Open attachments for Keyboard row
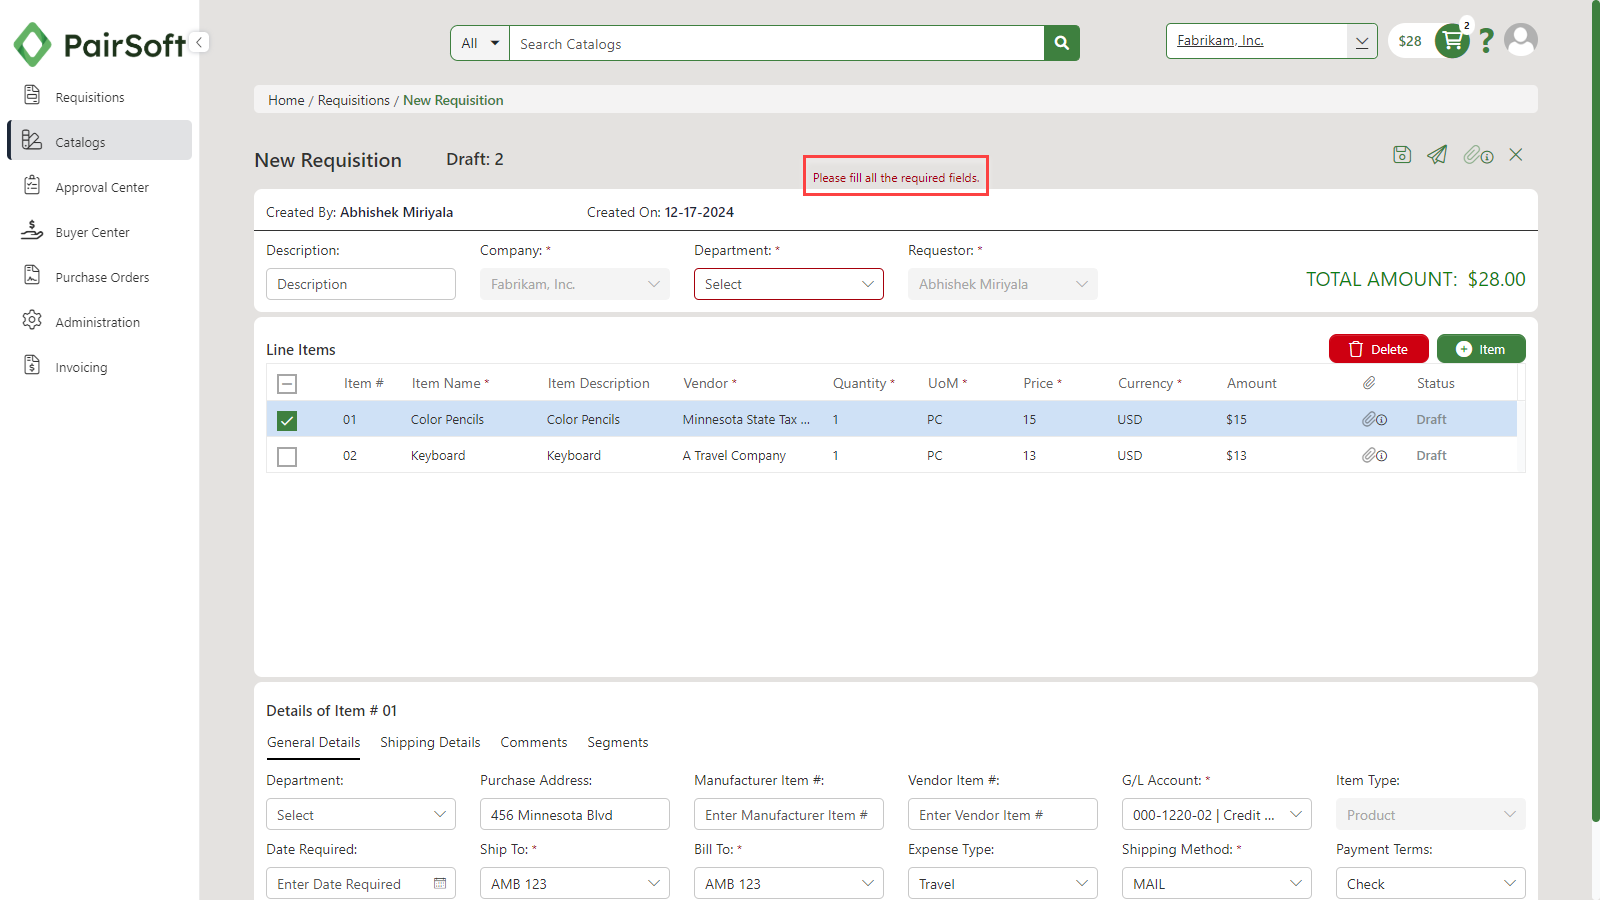The height and width of the screenshot is (900, 1600). pyautogui.click(x=1374, y=456)
